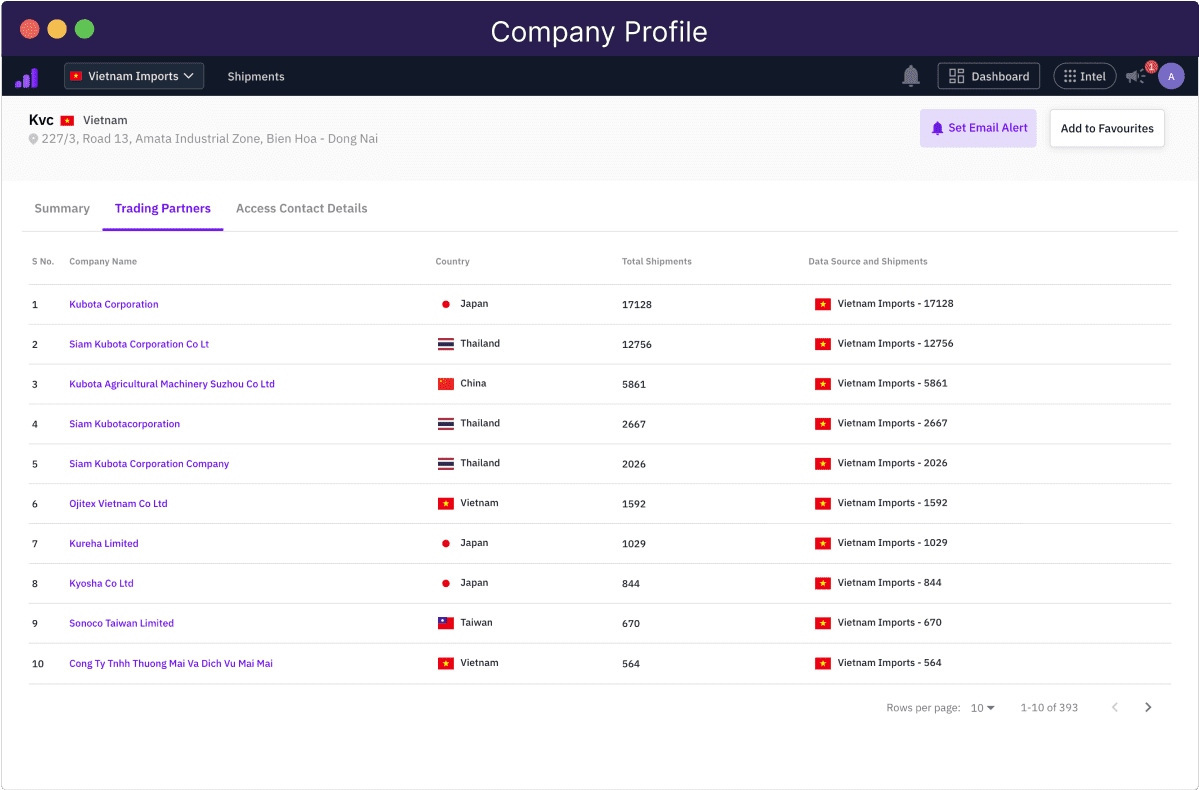
Task: Click the green window maximize button
Action: [x=85, y=29]
